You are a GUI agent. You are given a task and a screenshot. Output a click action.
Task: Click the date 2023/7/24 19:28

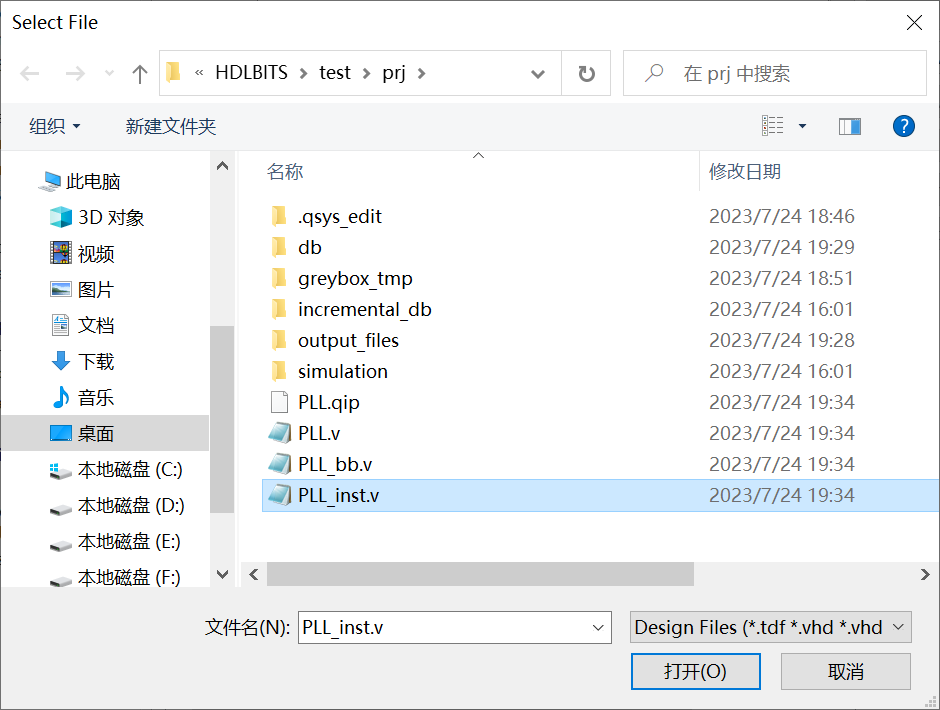[x=782, y=341]
